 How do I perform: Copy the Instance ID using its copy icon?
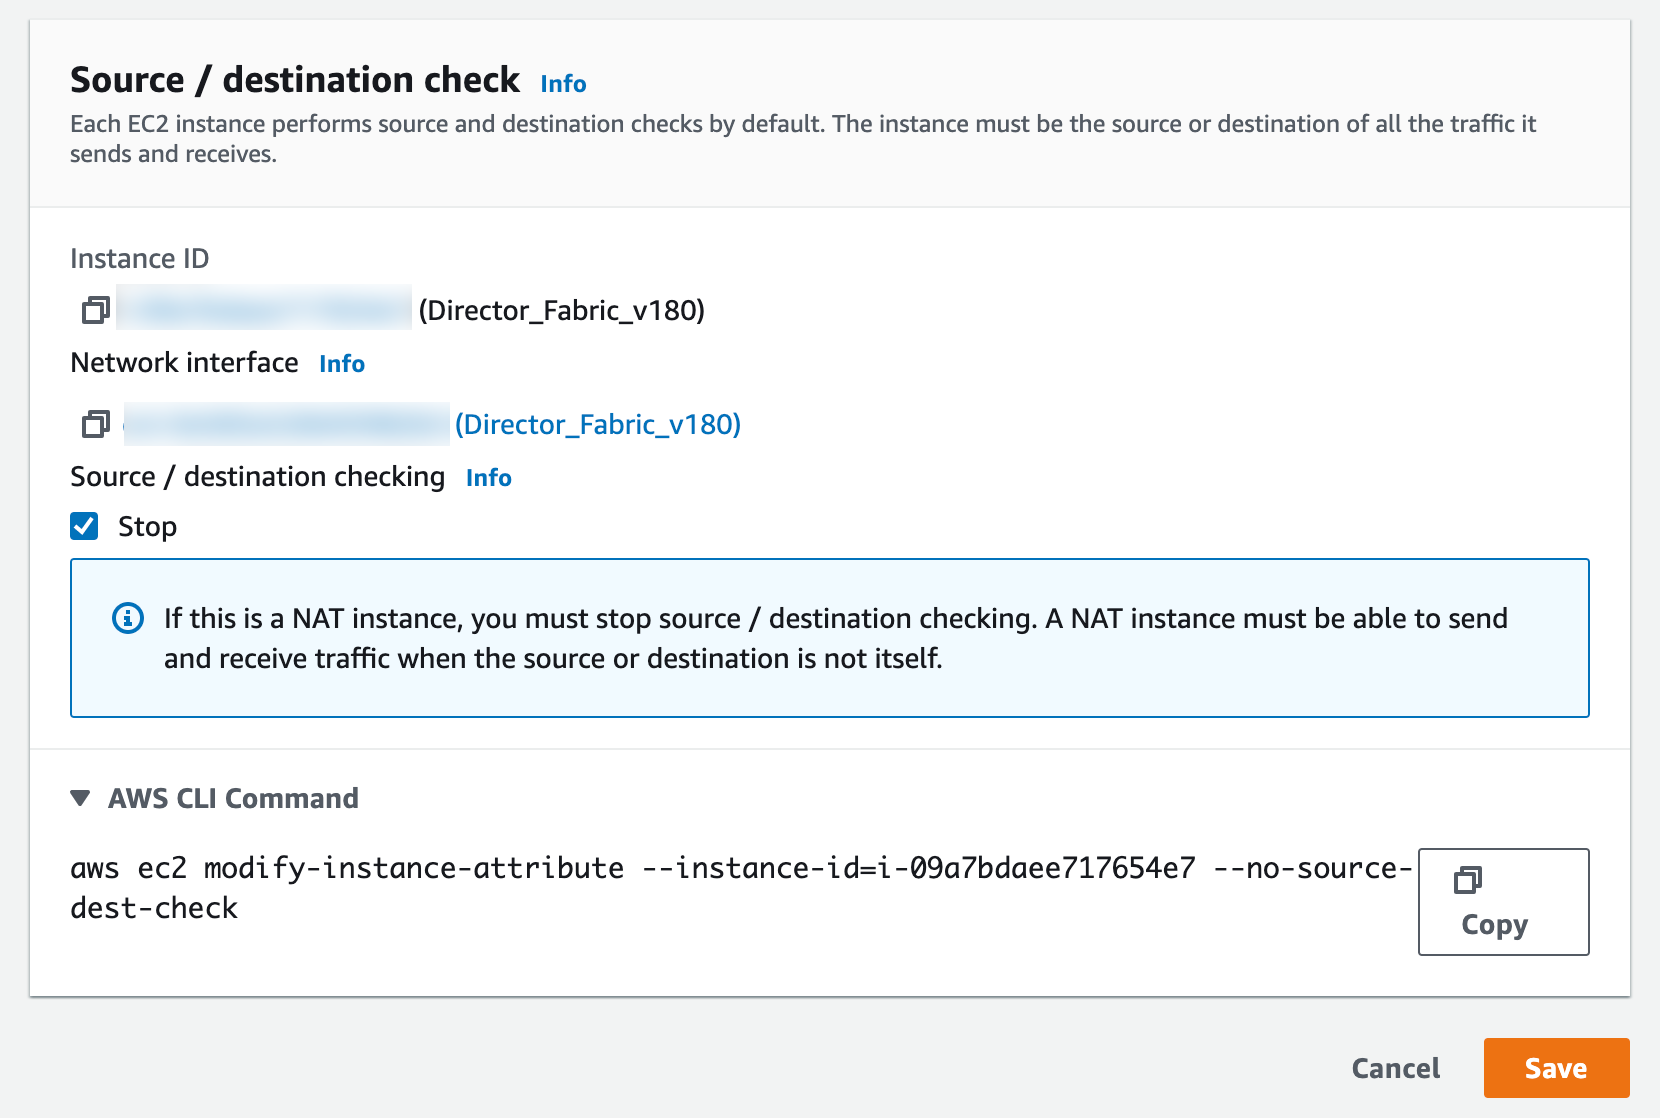[95, 310]
